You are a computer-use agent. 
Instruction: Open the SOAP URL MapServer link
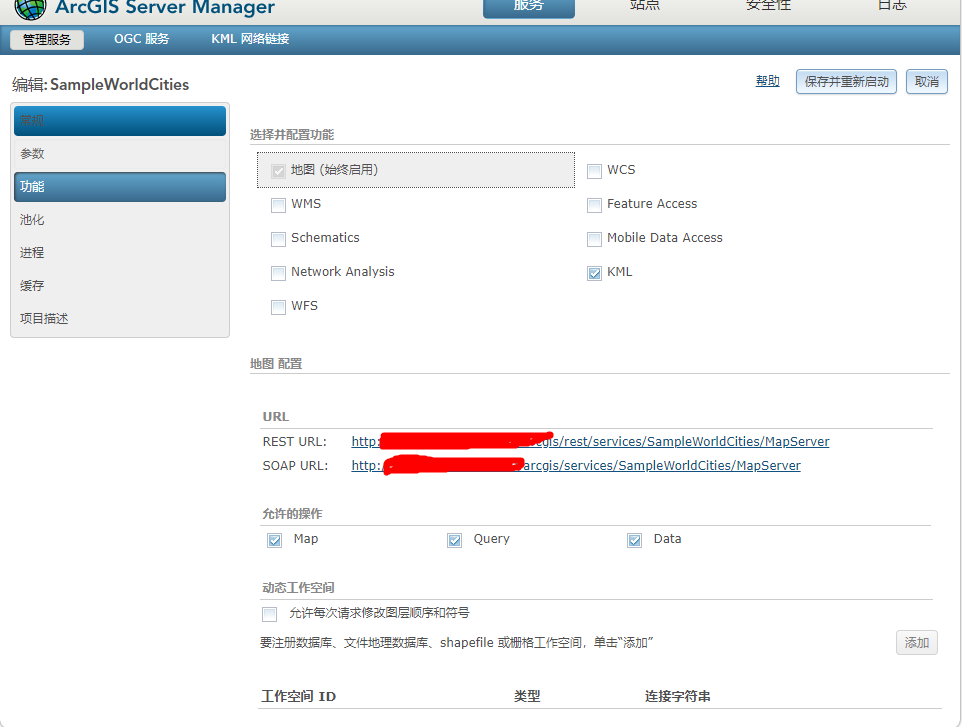pos(576,466)
